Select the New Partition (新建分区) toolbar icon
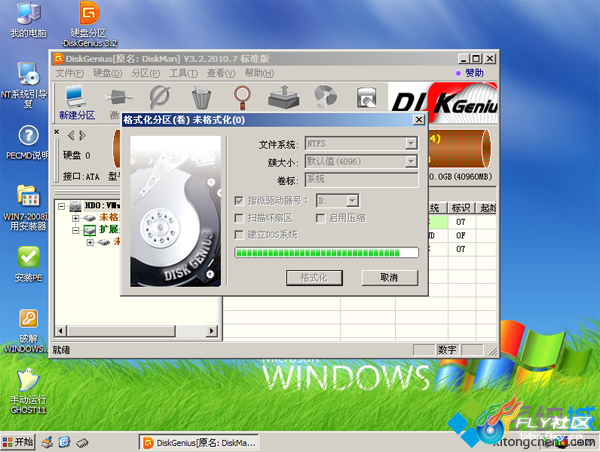This screenshot has height=452, width=600. [77, 103]
